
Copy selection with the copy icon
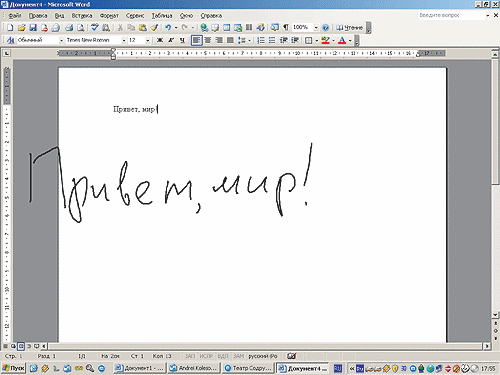pos(131,28)
